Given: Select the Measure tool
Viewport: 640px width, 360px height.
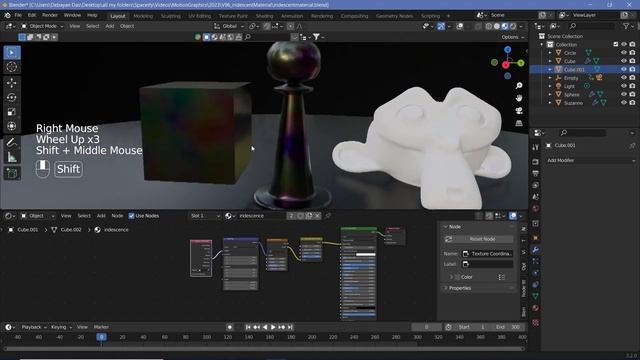Looking at the screenshot, I should [x=12, y=157].
